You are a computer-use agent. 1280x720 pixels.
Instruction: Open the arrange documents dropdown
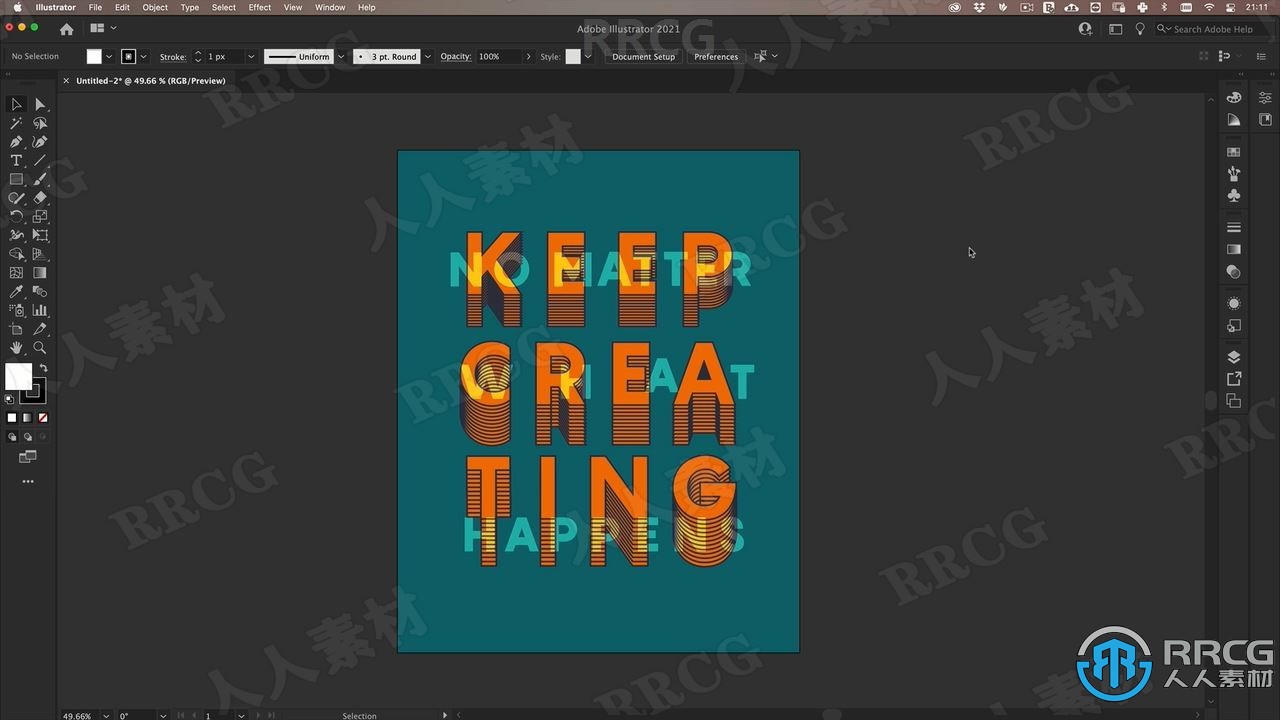(103, 29)
